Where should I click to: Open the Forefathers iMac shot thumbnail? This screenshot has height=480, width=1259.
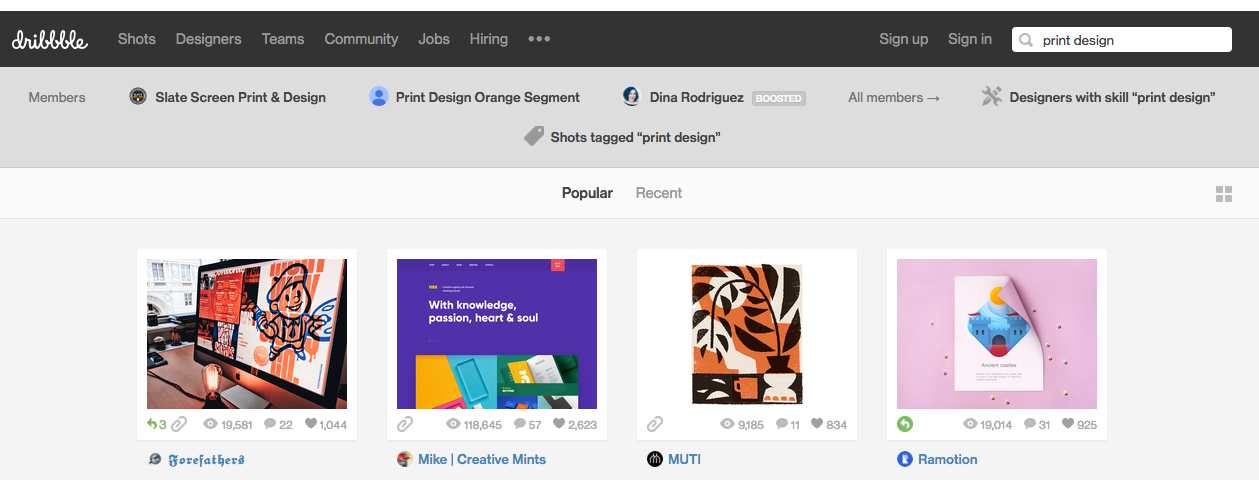click(247, 334)
